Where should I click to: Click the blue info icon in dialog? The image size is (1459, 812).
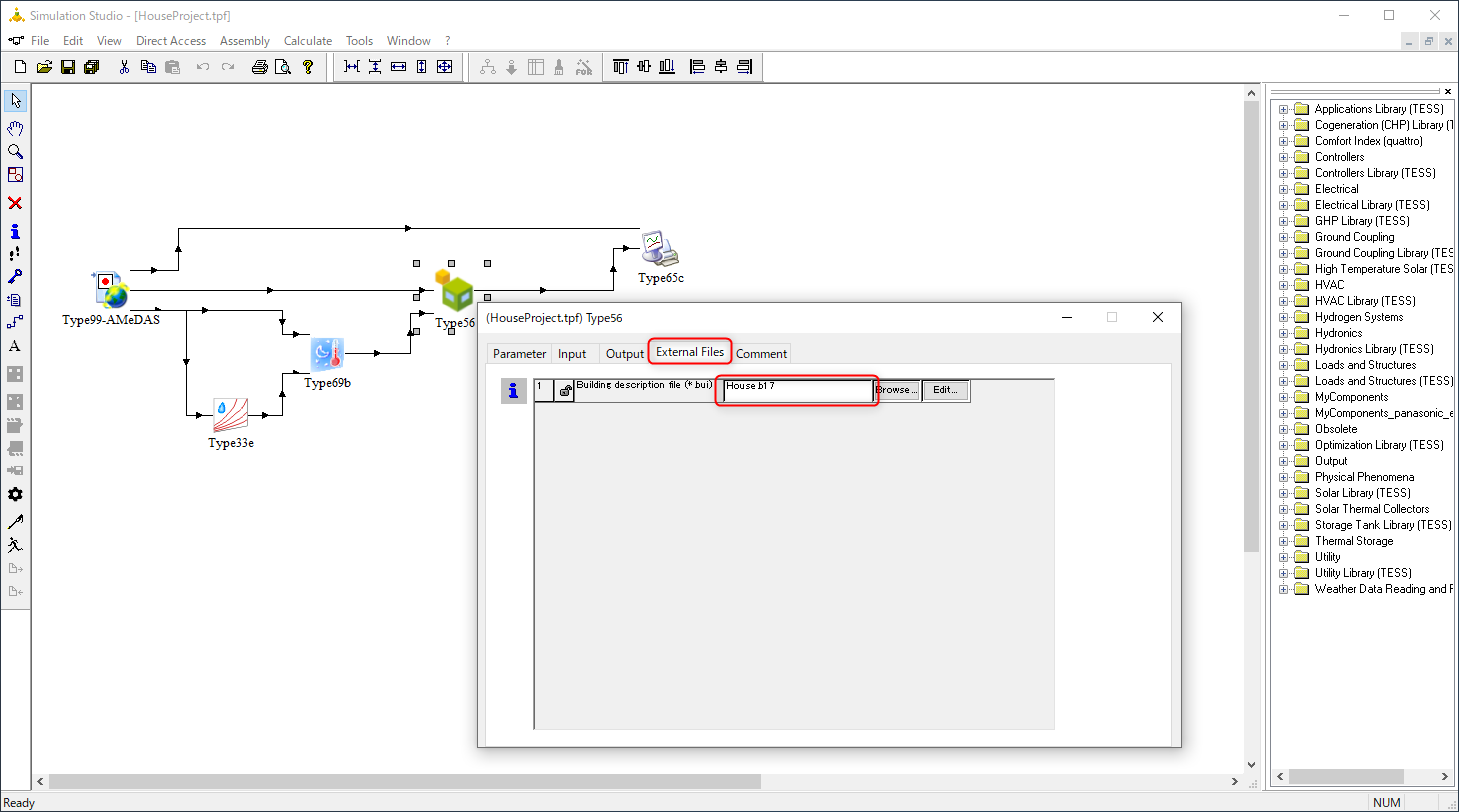pyautogui.click(x=513, y=391)
